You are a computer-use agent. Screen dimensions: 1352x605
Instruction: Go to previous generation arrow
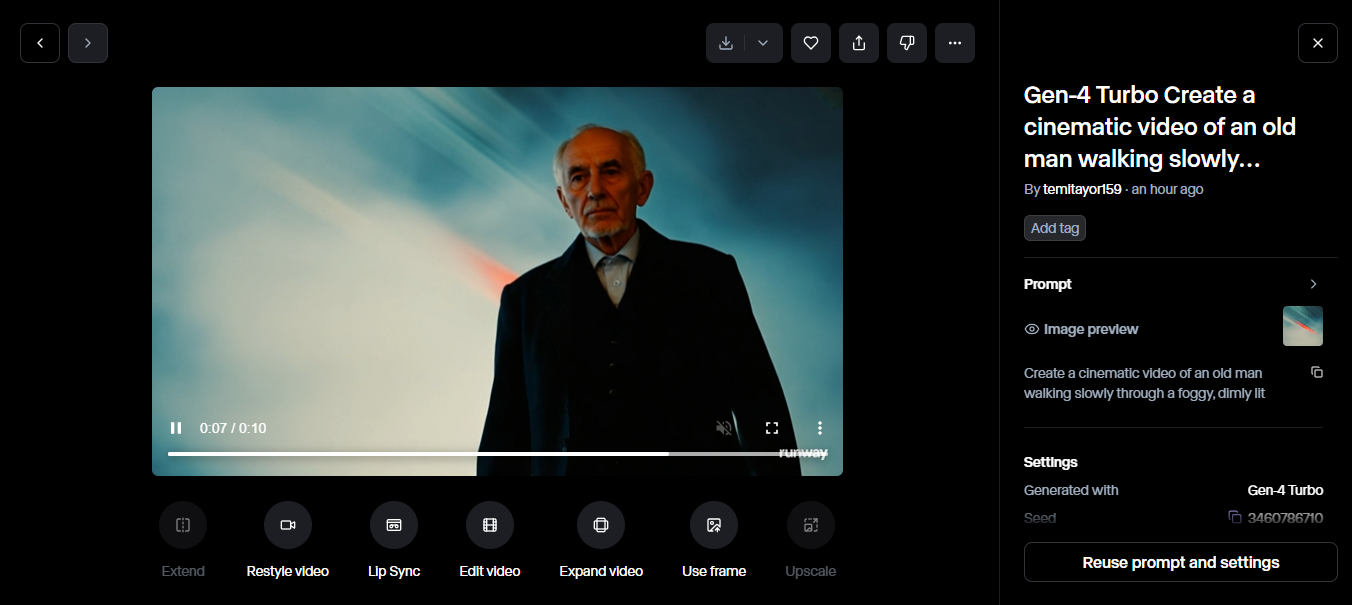point(40,43)
